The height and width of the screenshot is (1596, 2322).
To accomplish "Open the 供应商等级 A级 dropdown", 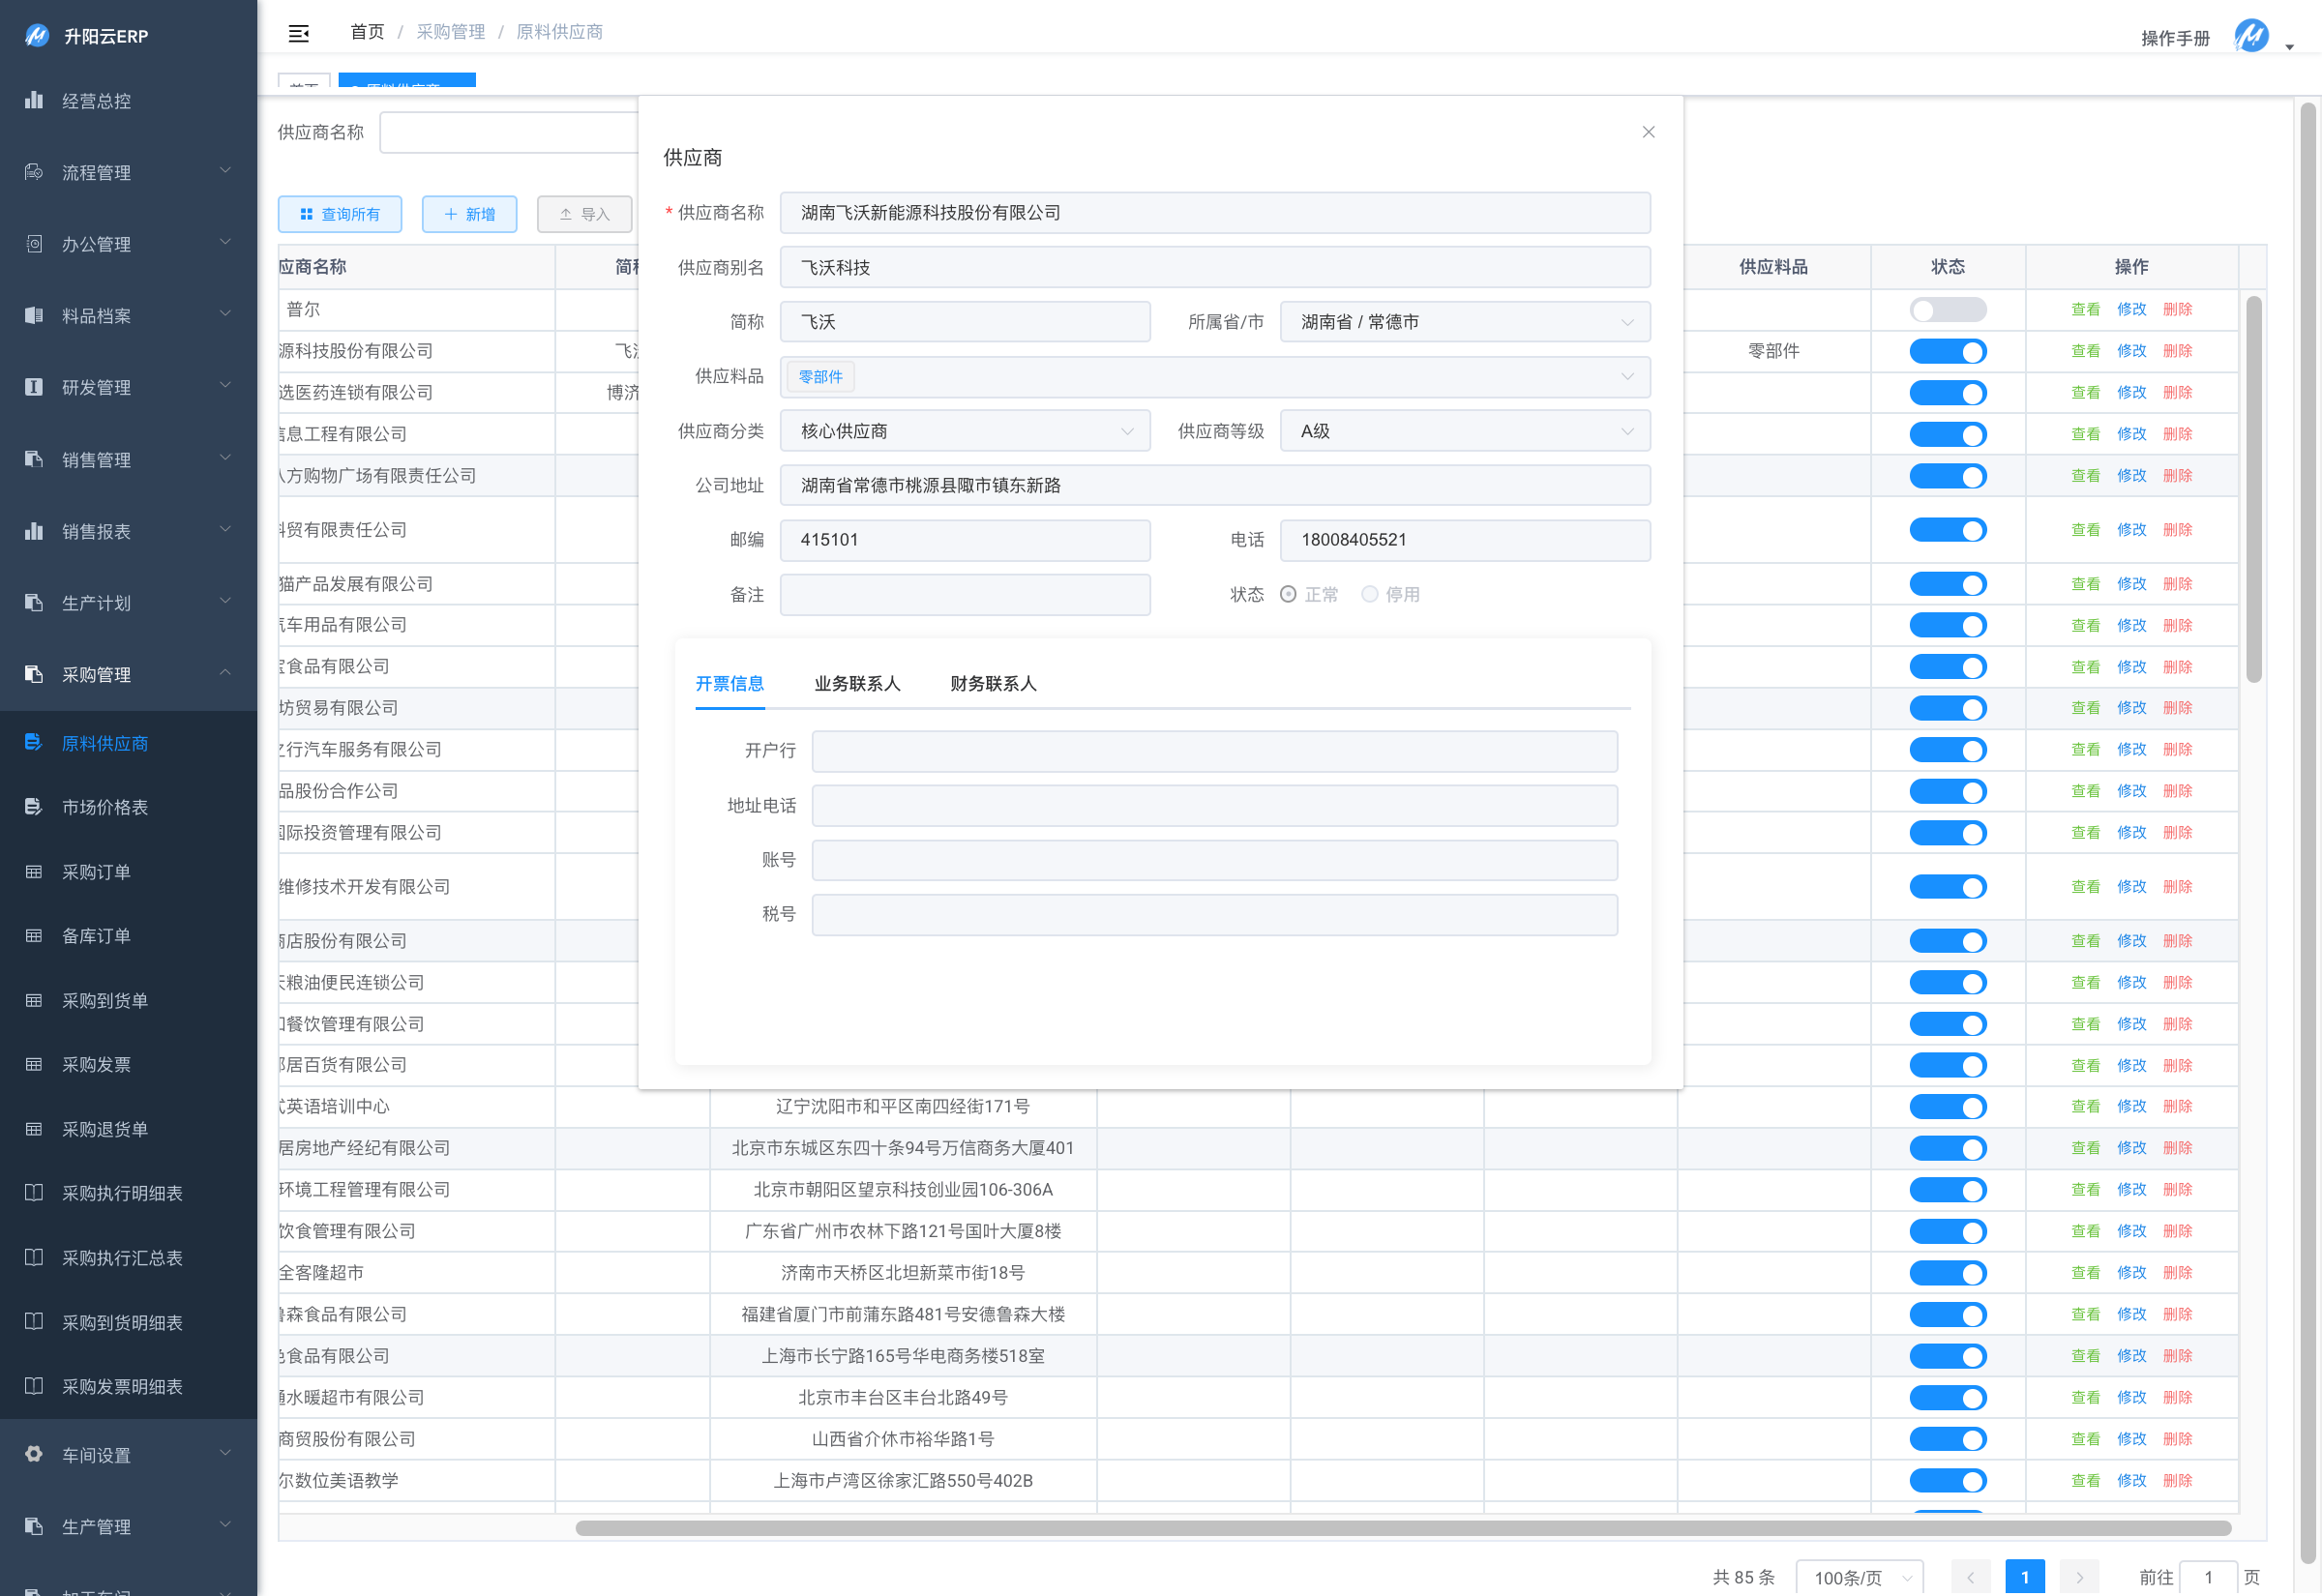I will [1464, 431].
